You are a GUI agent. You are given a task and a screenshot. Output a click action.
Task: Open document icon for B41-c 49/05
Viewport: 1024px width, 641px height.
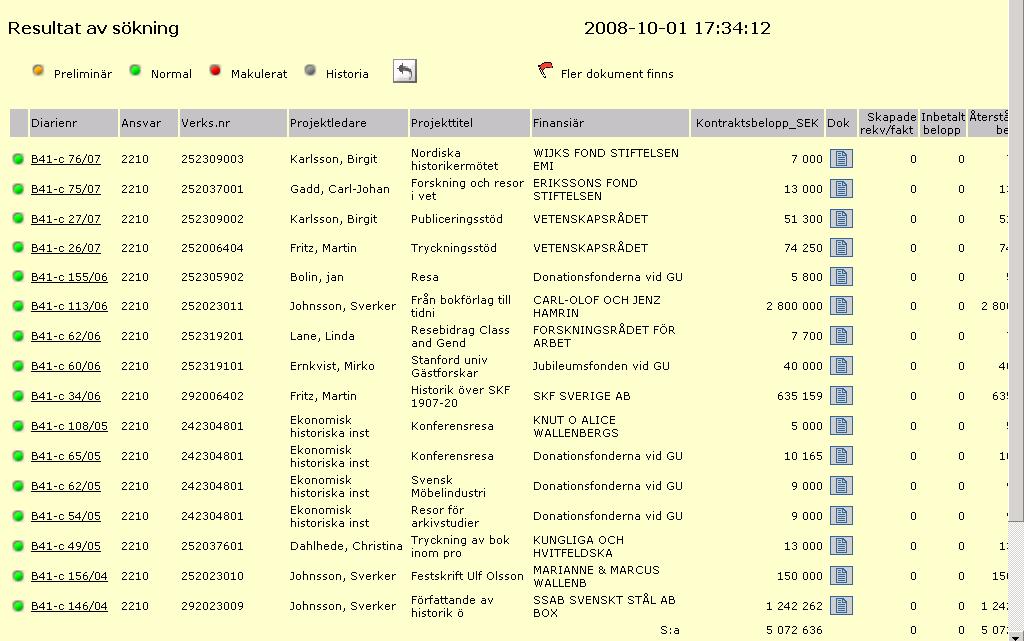pos(841,546)
